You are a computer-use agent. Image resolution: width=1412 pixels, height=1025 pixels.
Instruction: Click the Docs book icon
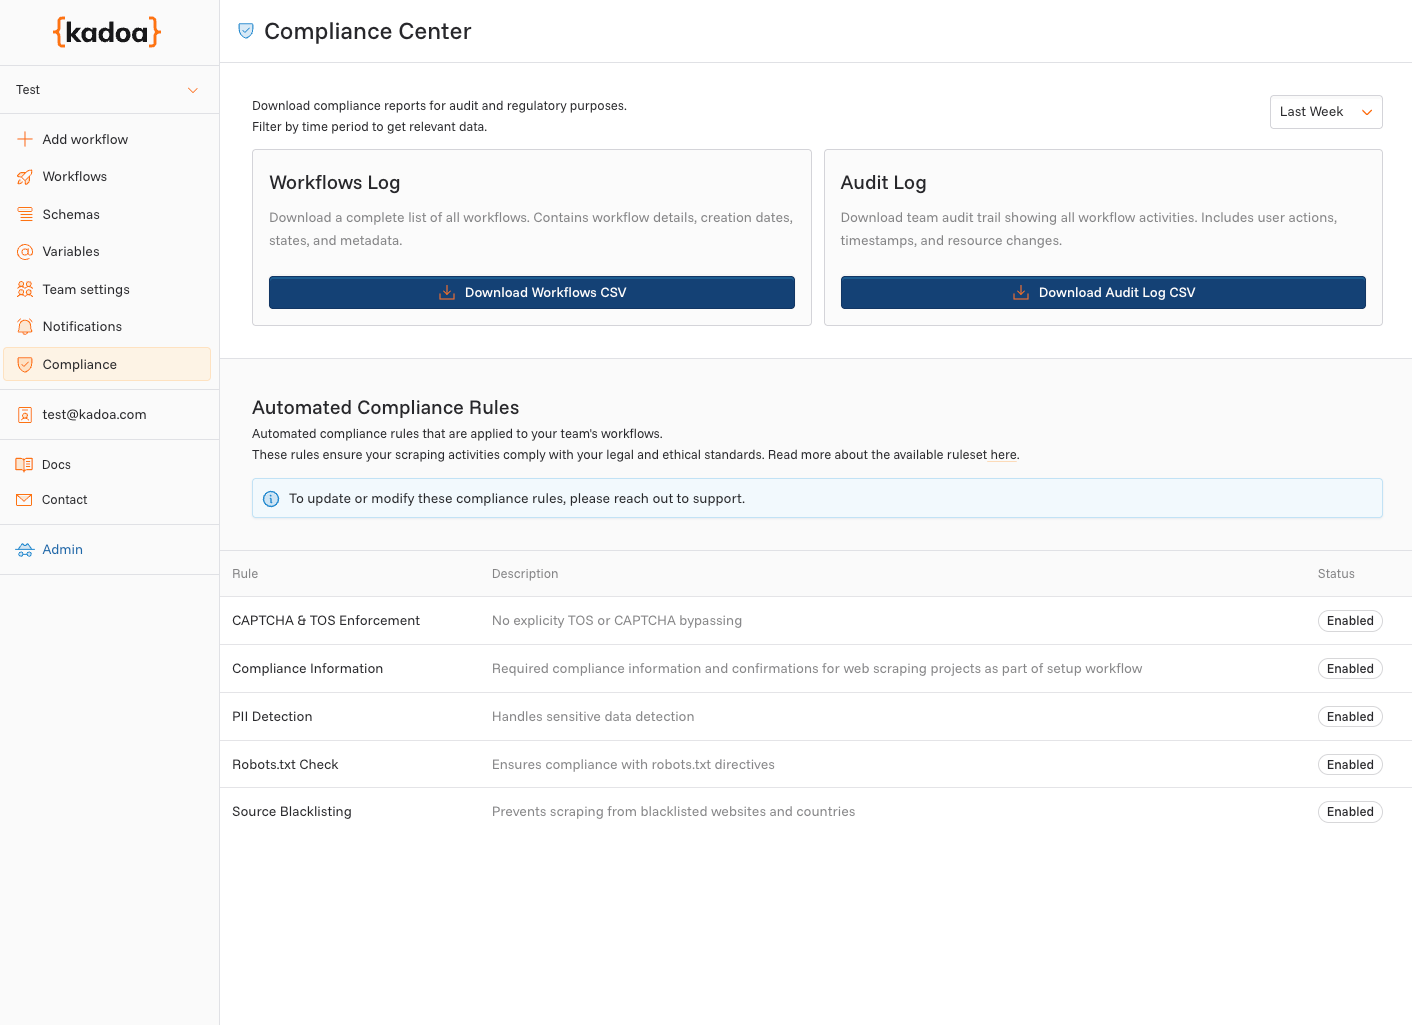coord(25,465)
